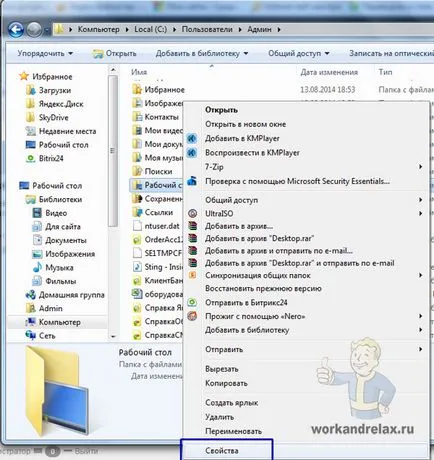Choose Открыть in the context menu
Image resolution: width=434 pixels, height=460 pixels.
[x=221, y=110]
